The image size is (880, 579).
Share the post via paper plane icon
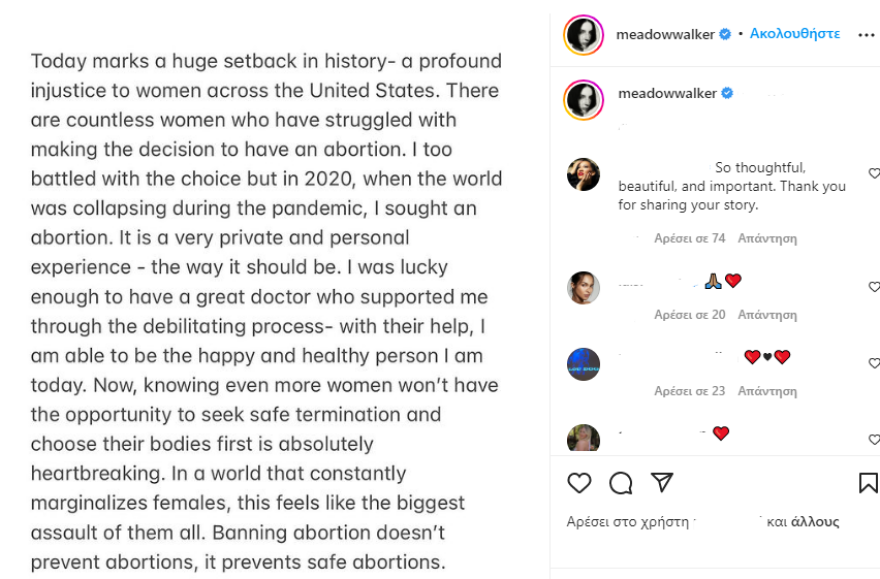[661, 483]
